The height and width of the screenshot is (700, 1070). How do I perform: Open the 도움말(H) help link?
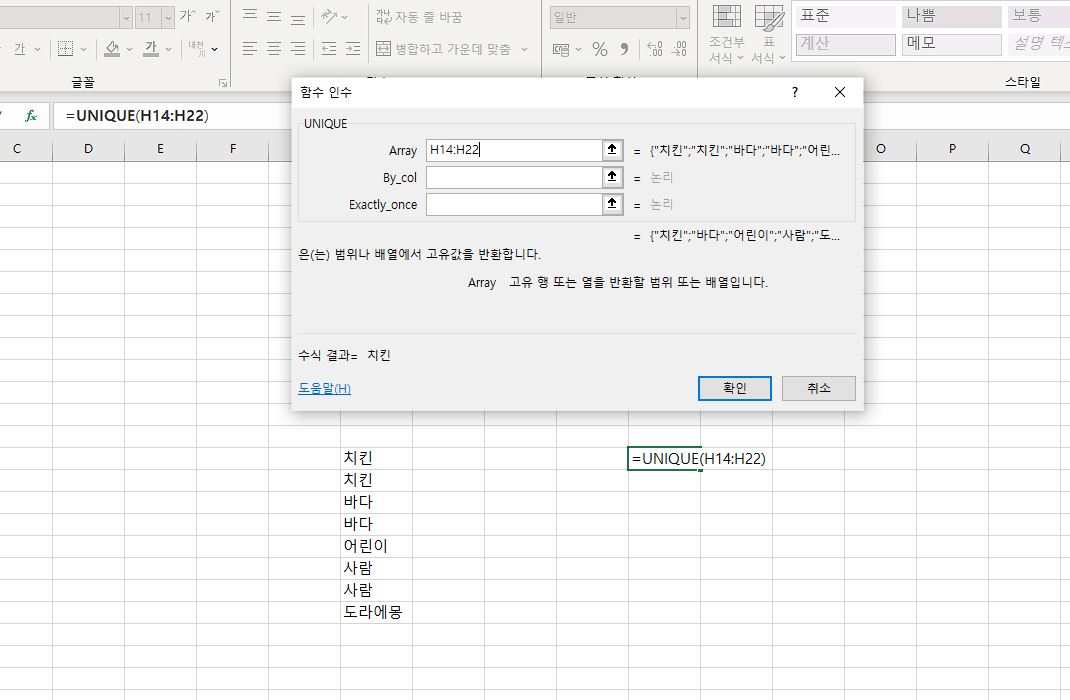click(x=322, y=388)
